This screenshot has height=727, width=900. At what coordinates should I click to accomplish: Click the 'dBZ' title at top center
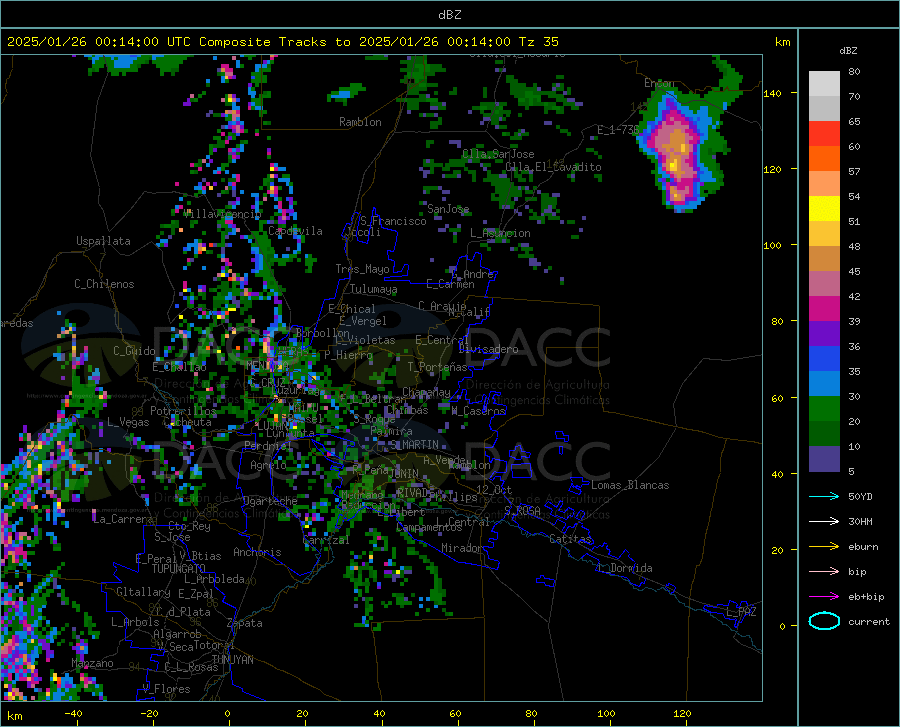[449, 15]
